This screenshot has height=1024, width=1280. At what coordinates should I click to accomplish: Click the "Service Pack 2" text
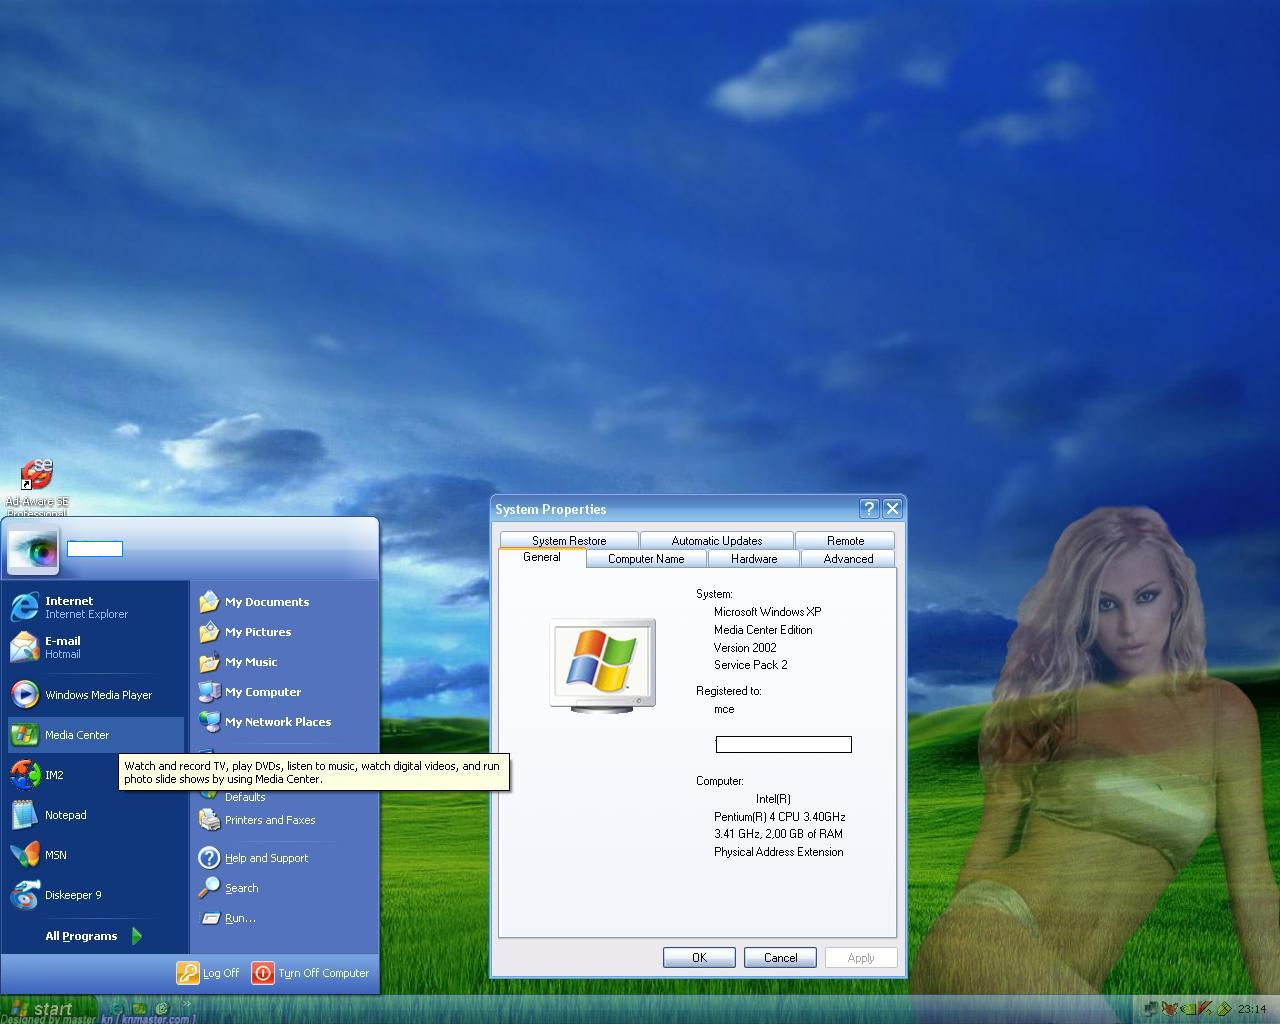[x=751, y=665]
